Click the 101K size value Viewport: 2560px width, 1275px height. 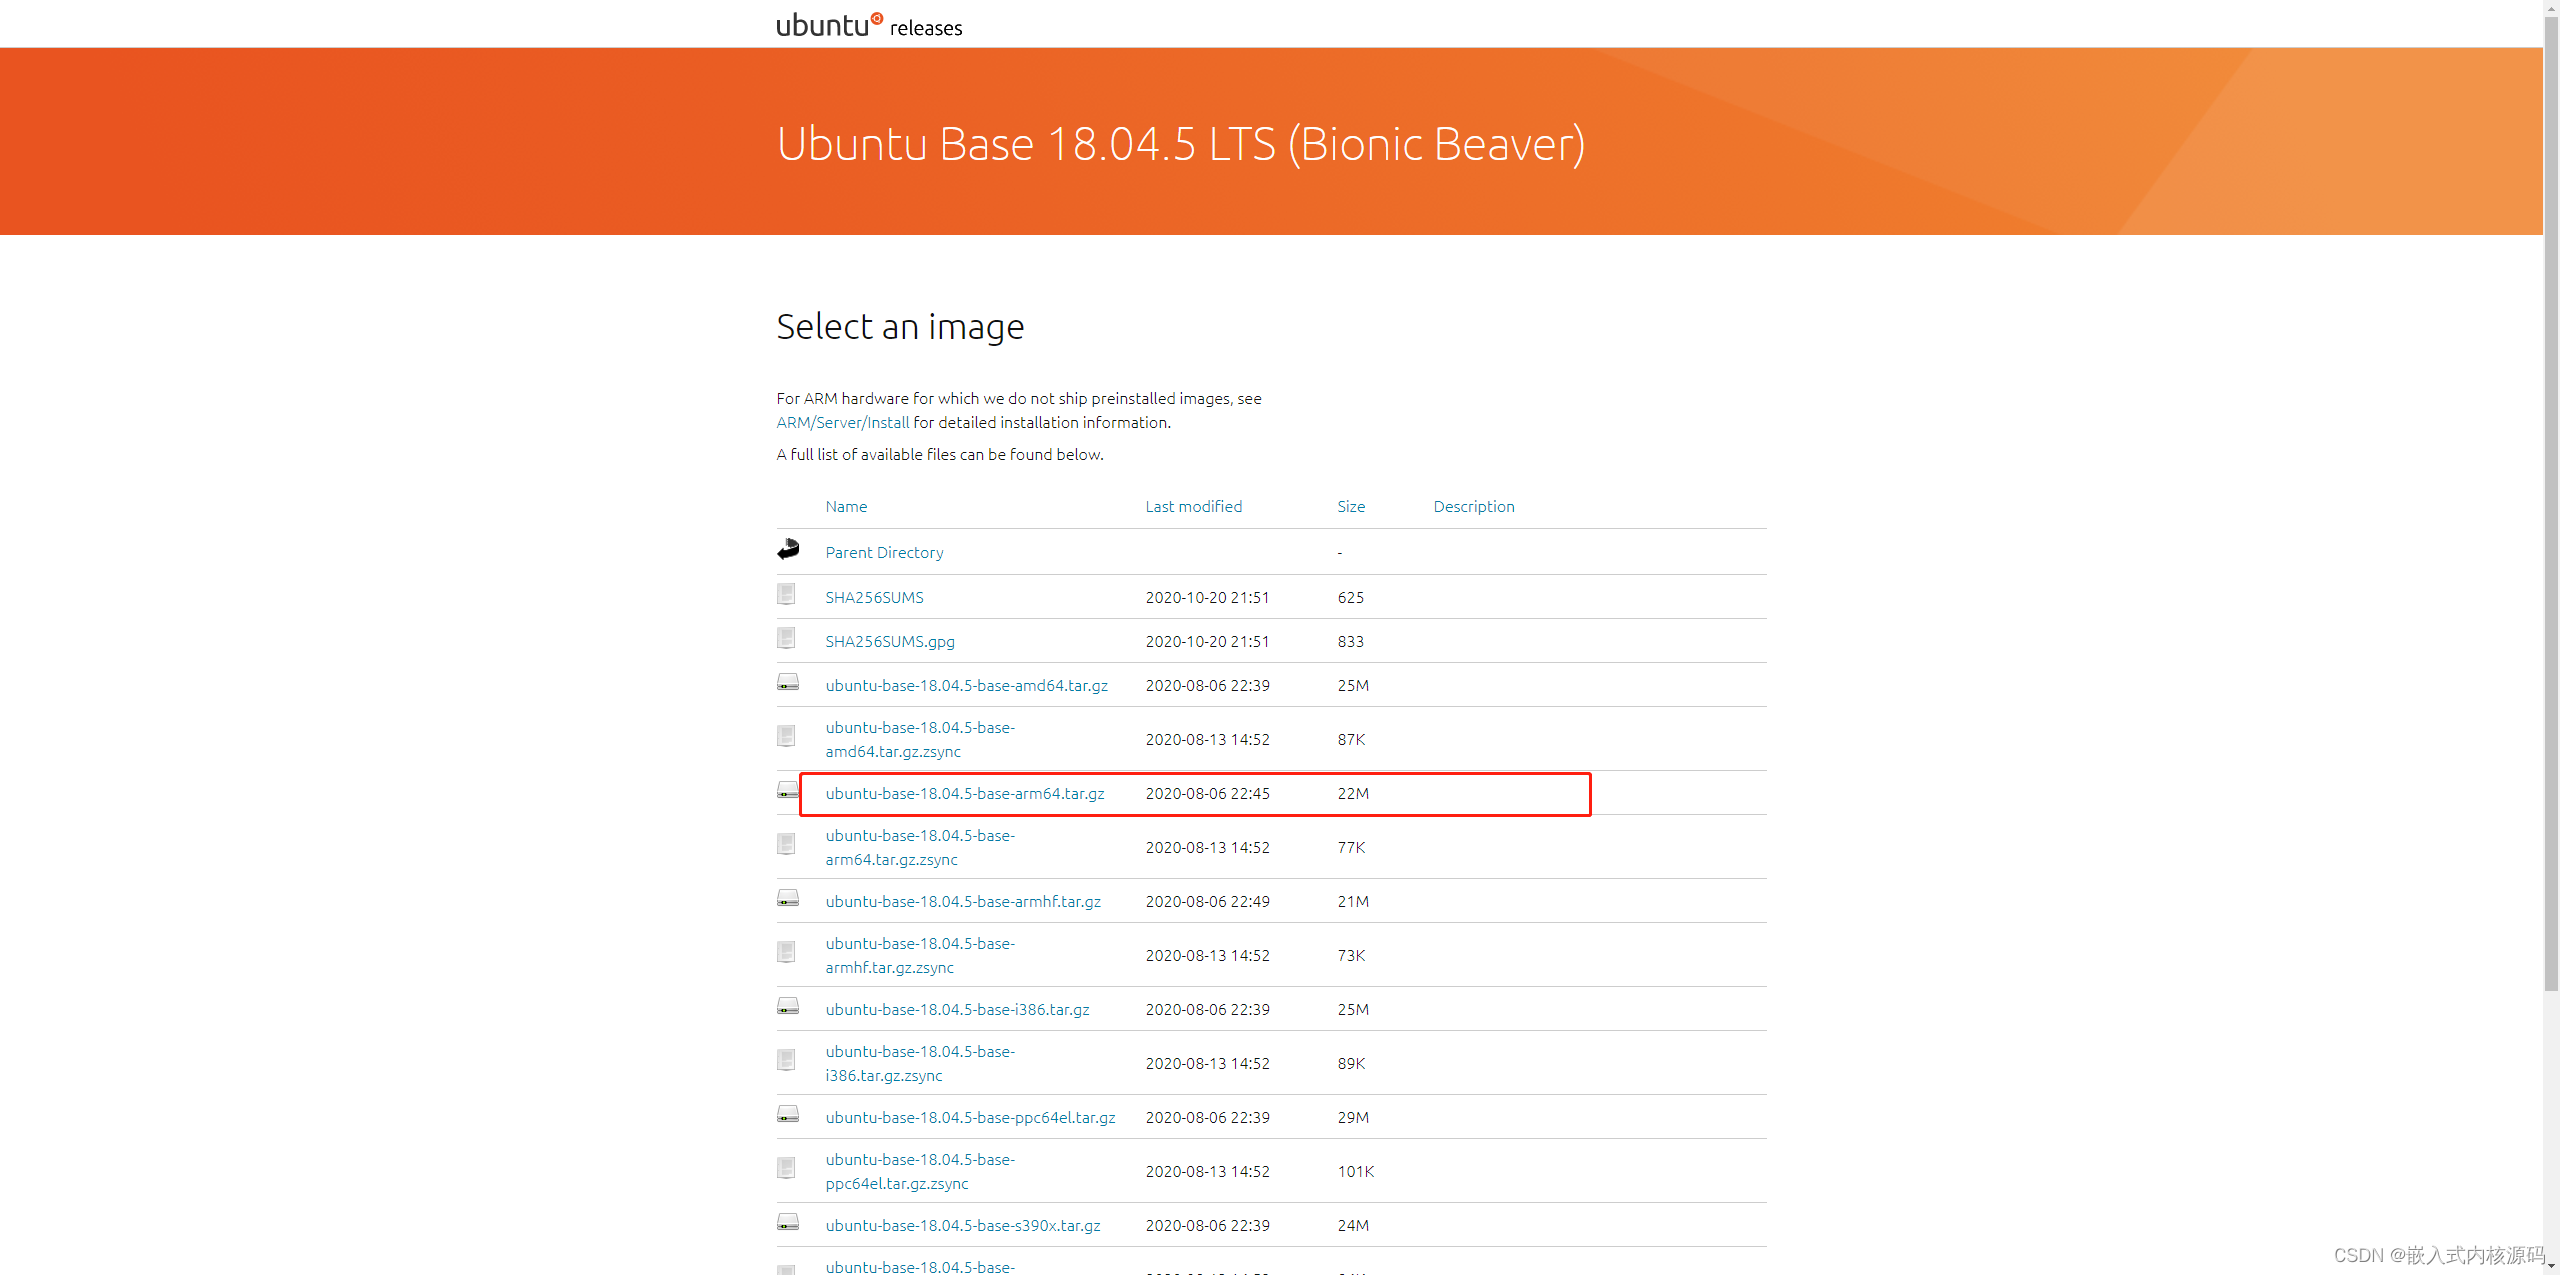tap(1356, 1171)
